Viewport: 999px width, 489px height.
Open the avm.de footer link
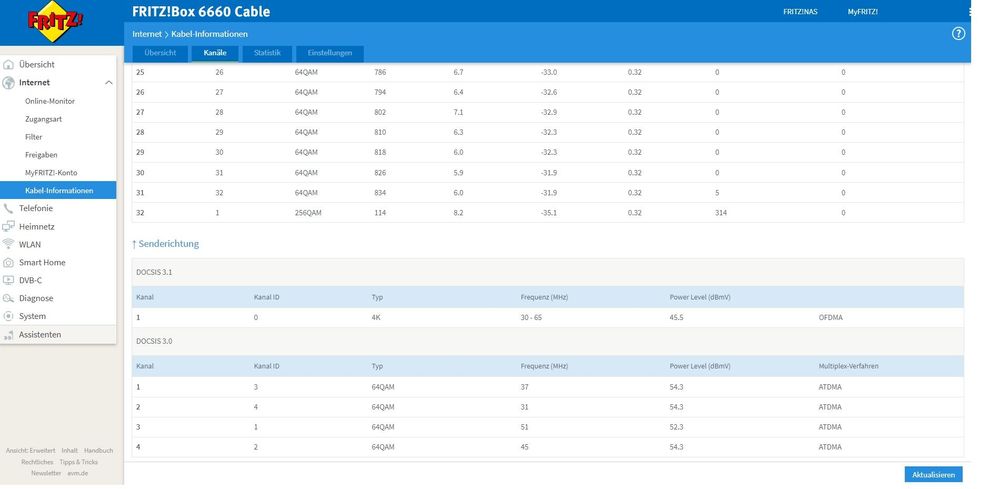78,473
